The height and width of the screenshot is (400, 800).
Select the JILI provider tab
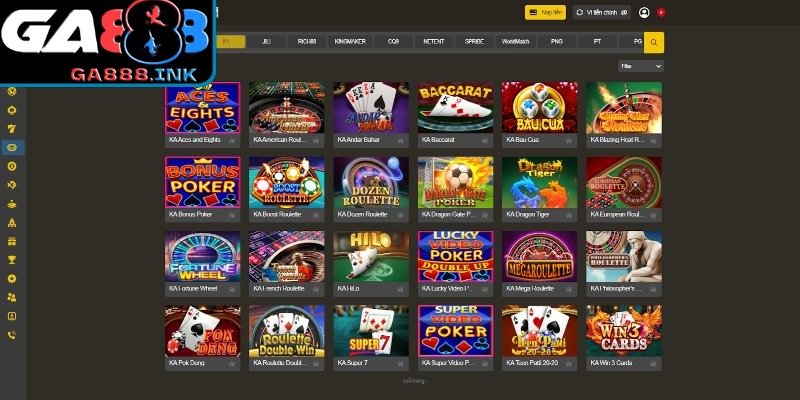pos(266,42)
